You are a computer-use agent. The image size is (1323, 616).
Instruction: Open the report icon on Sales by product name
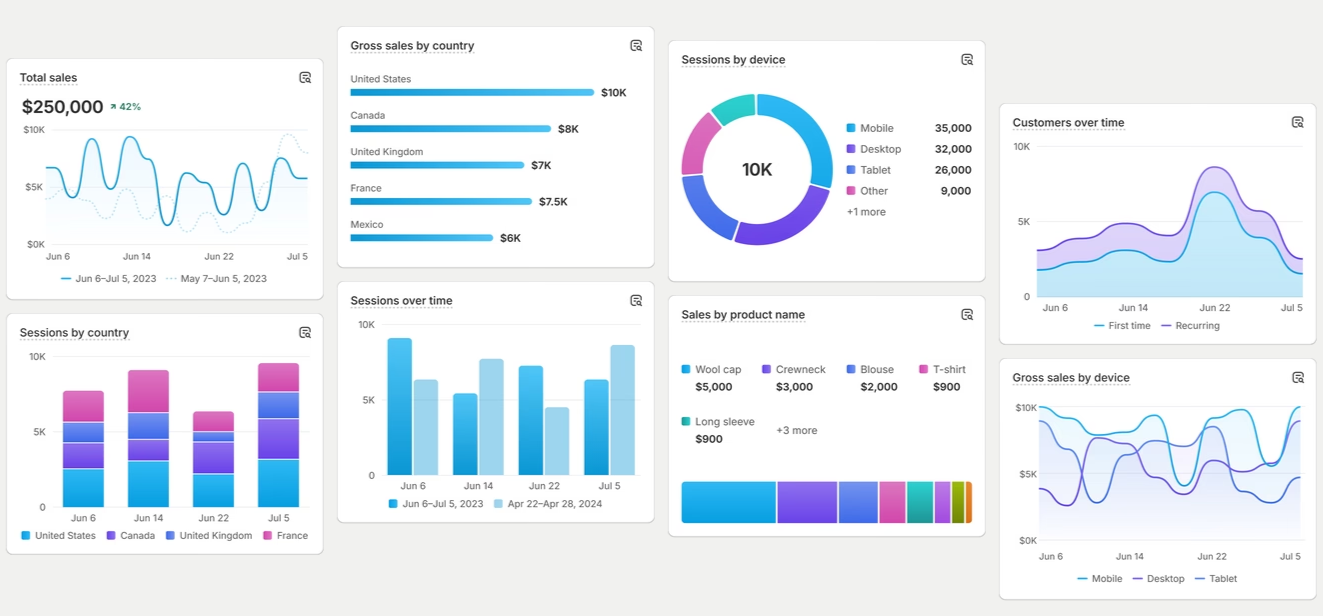967,315
